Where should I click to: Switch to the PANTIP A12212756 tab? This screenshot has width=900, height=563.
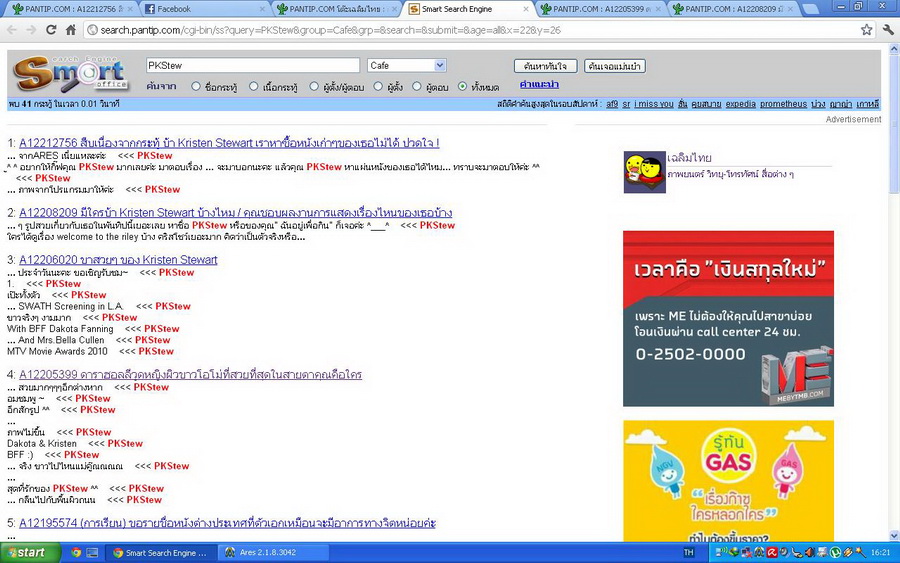(72, 9)
